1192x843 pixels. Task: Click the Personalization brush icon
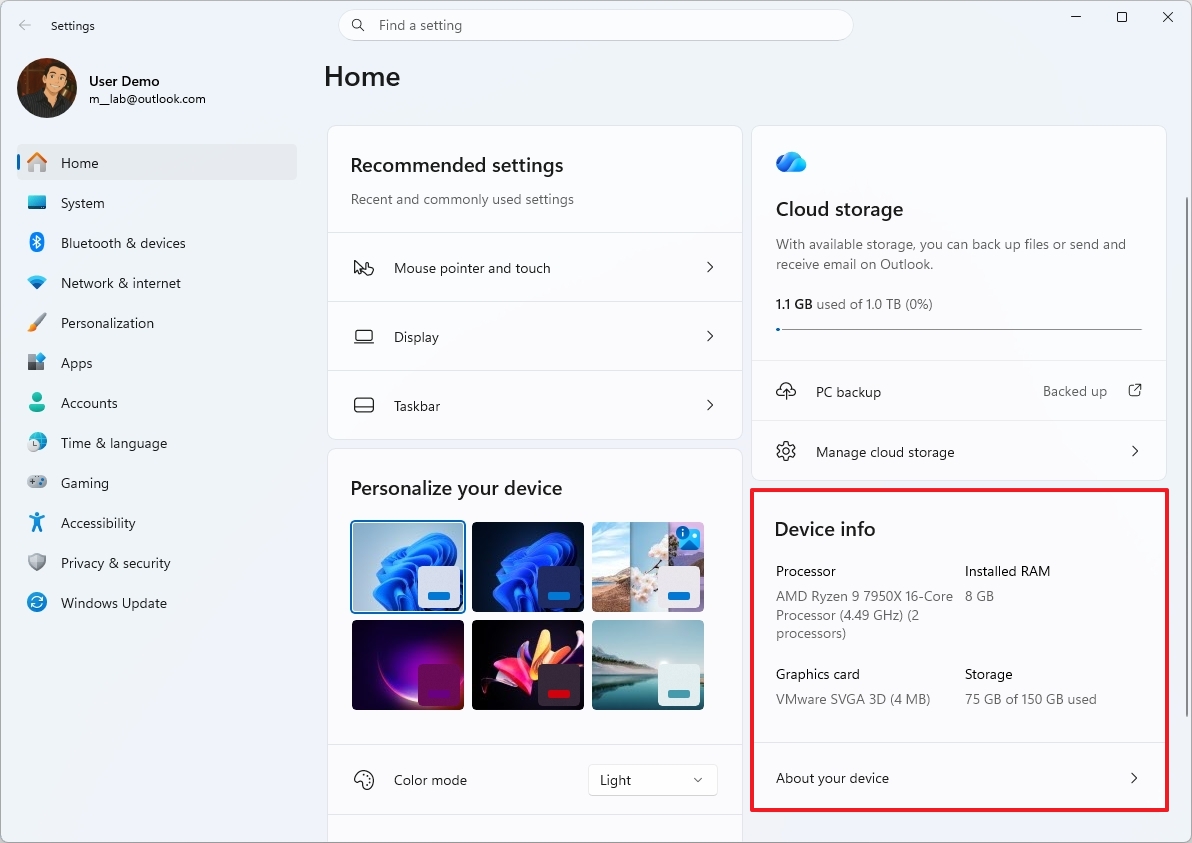(x=36, y=323)
